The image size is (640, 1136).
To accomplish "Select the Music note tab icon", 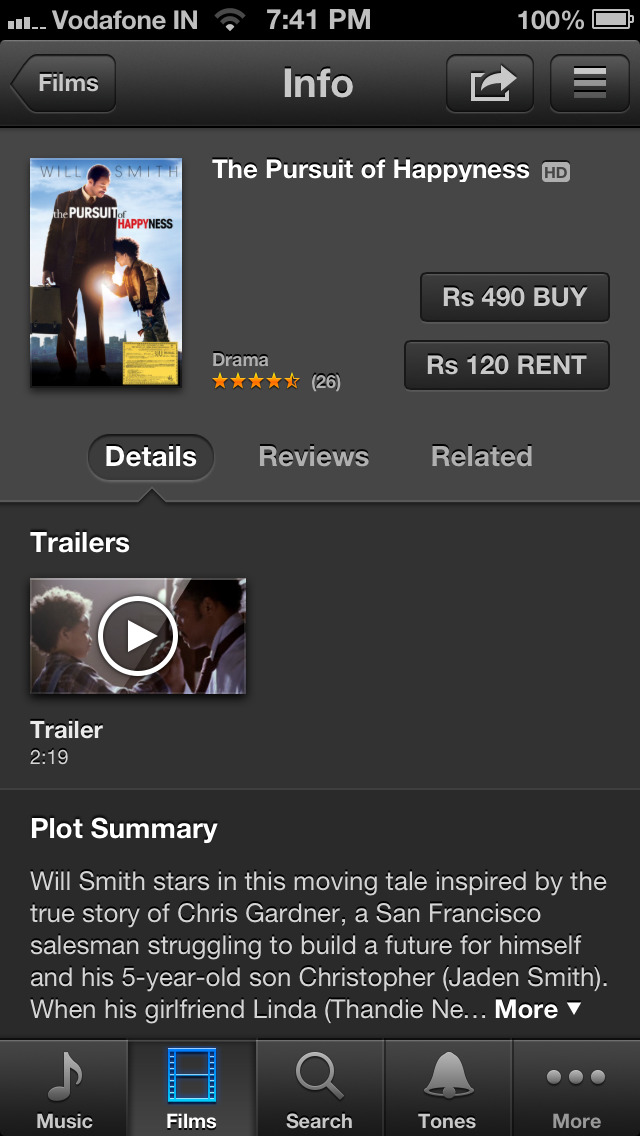I will click(x=65, y=1076).
